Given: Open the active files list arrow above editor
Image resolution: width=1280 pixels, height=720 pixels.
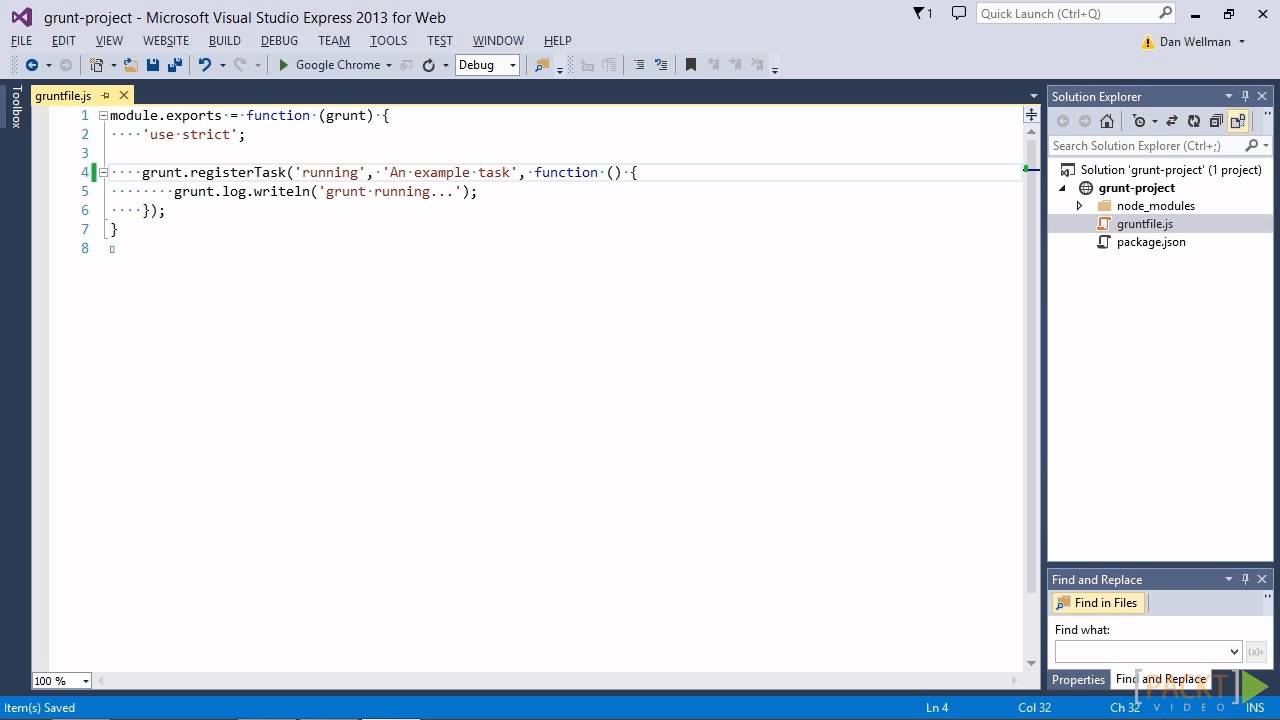Looking at the screenshot, I should 1033,96.
